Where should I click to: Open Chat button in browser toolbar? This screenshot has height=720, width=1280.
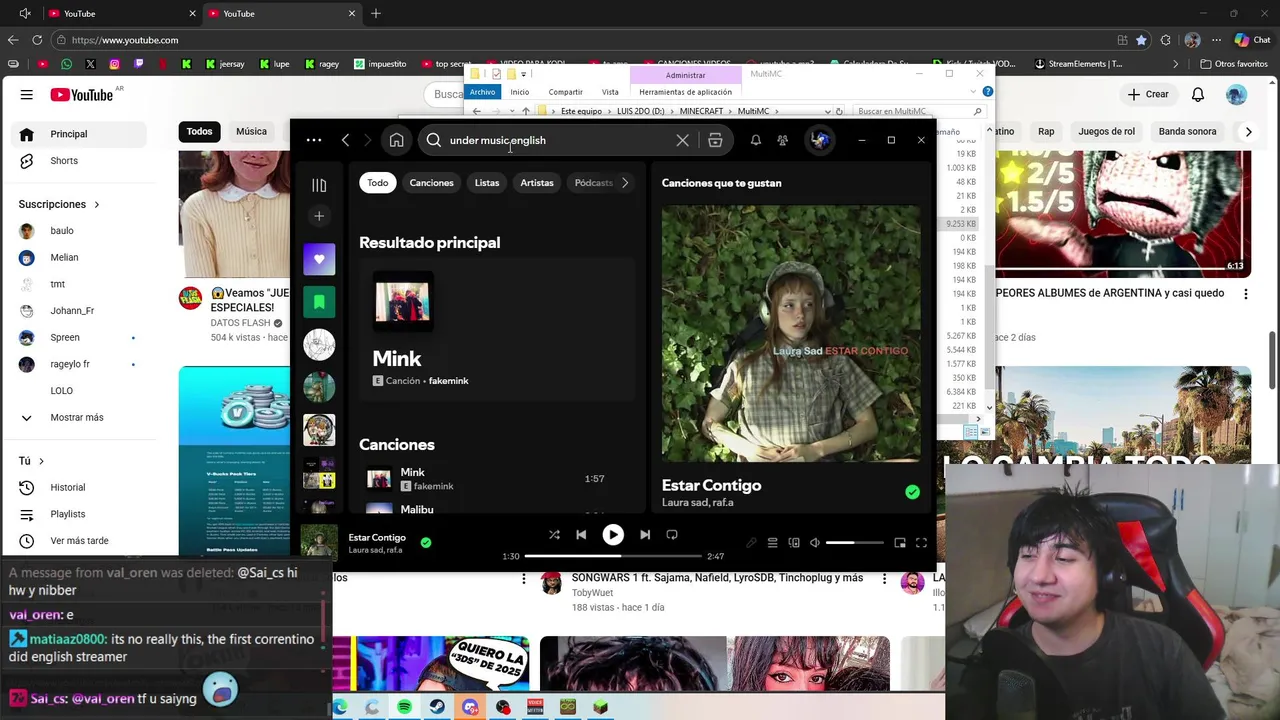[x=1252, y=40]
